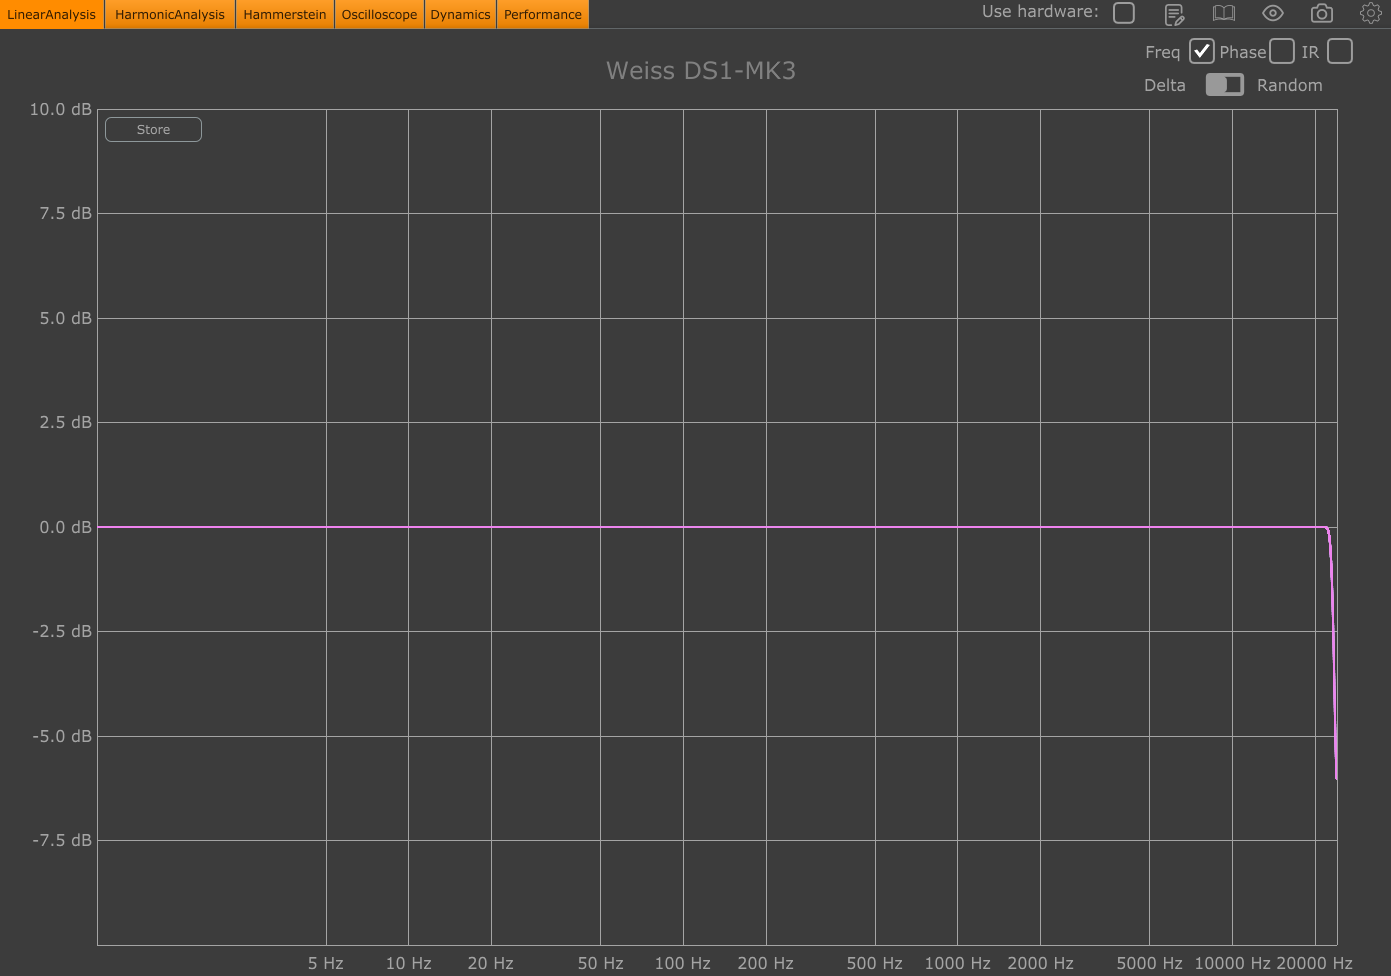Click the 0.0 dB axis label
The width and height of the screenshot is (1391, 976).
[66, 527]
